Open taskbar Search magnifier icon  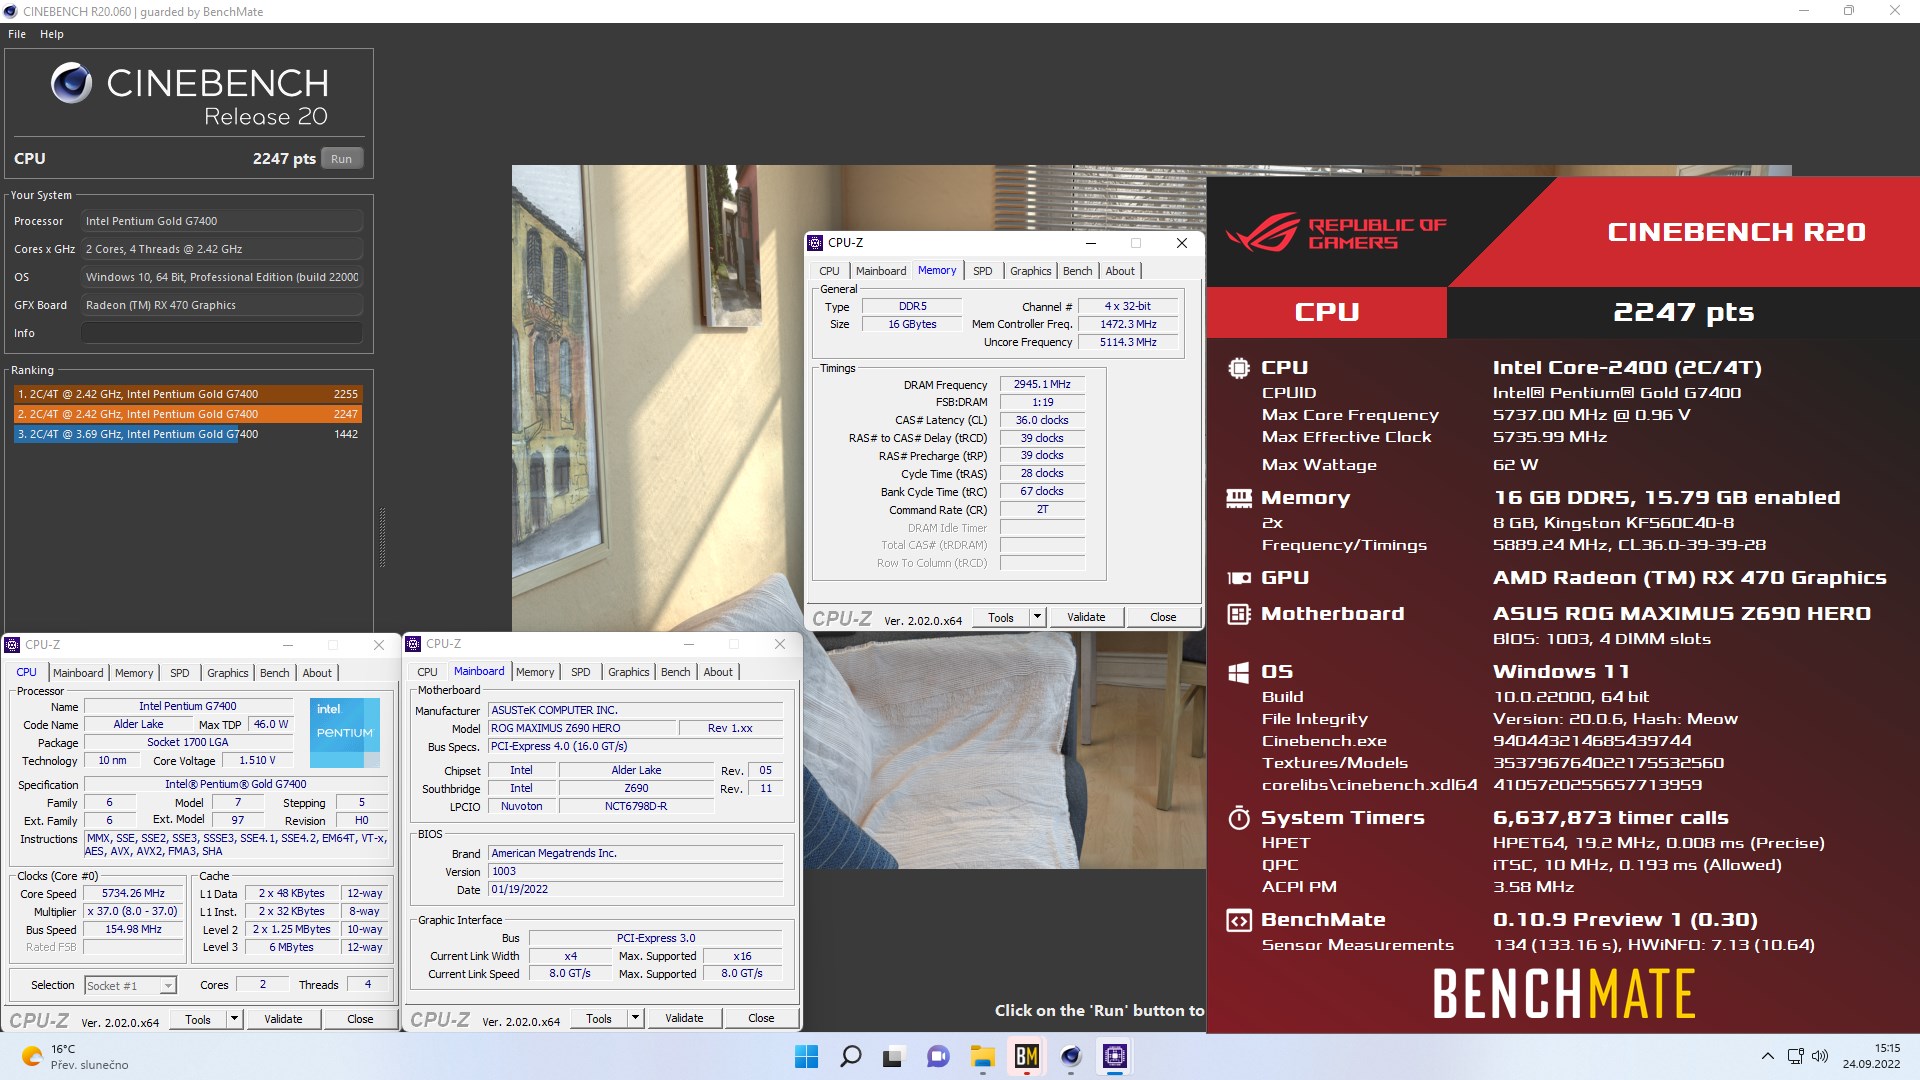pyautogui.click(x=850, y=1056)
